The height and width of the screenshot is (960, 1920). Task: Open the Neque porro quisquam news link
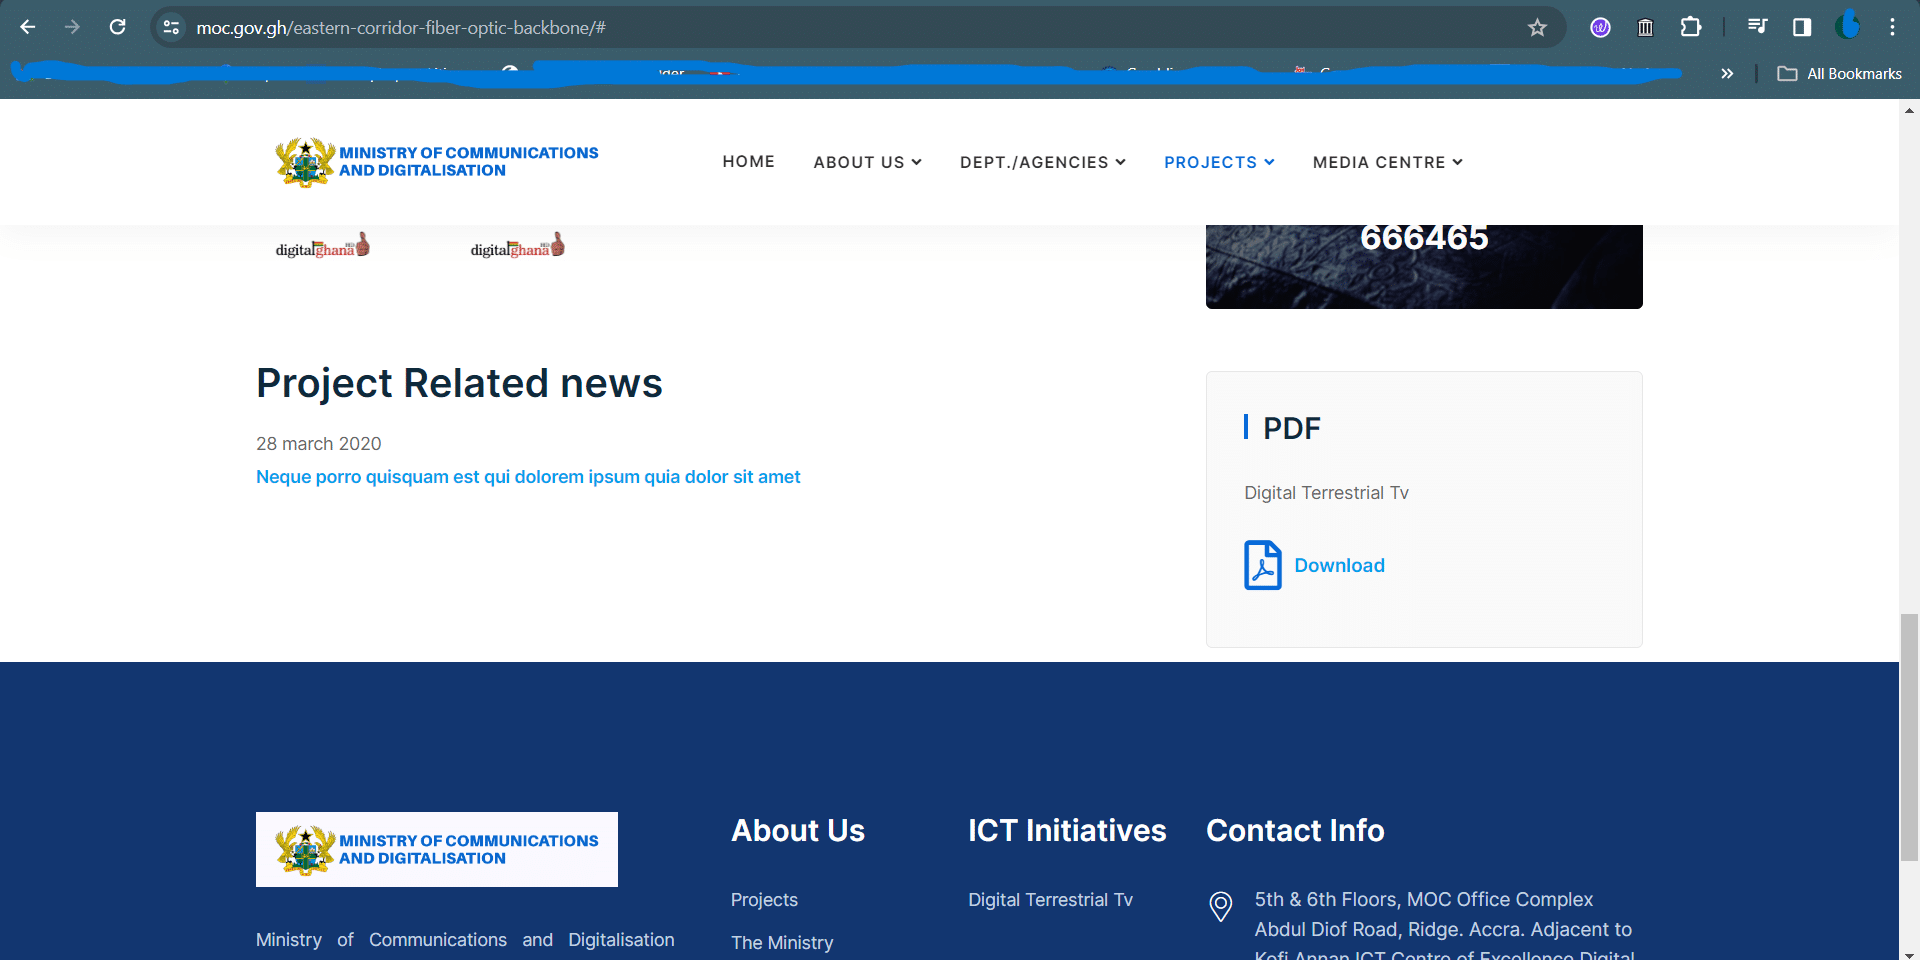coord(528,477)
